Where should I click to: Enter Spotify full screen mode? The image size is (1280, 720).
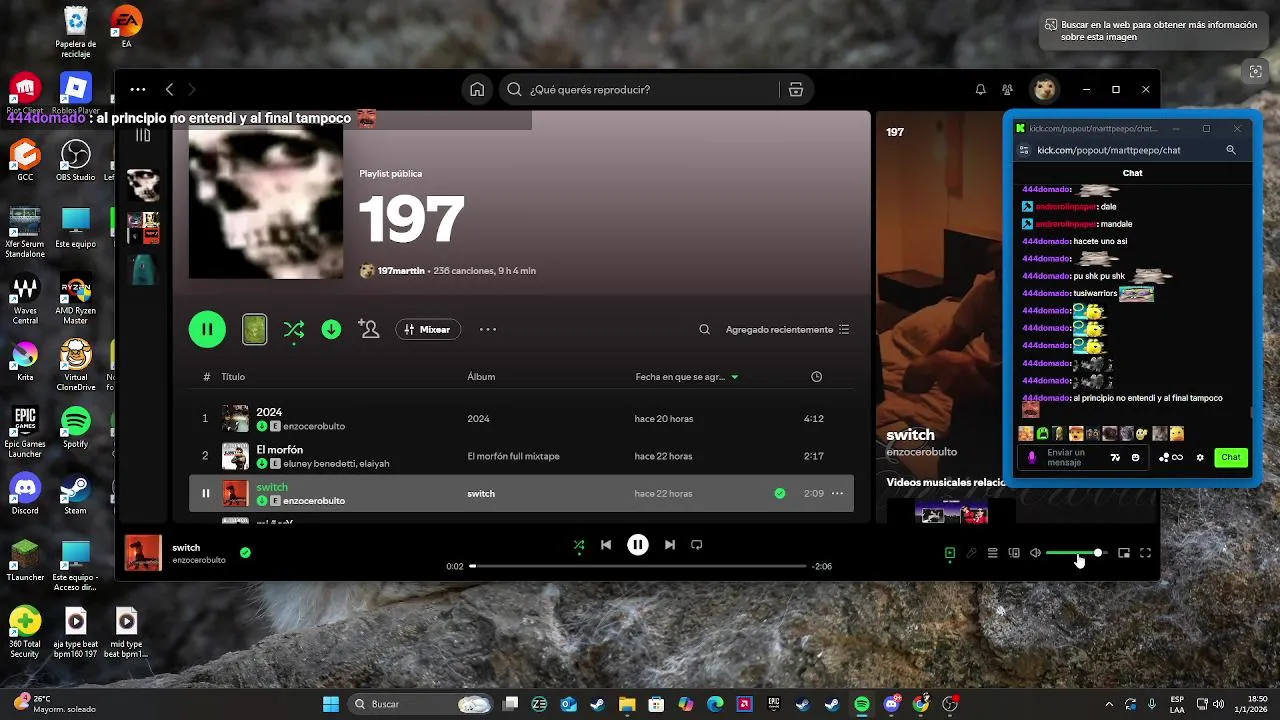[x=1146, y=553]
